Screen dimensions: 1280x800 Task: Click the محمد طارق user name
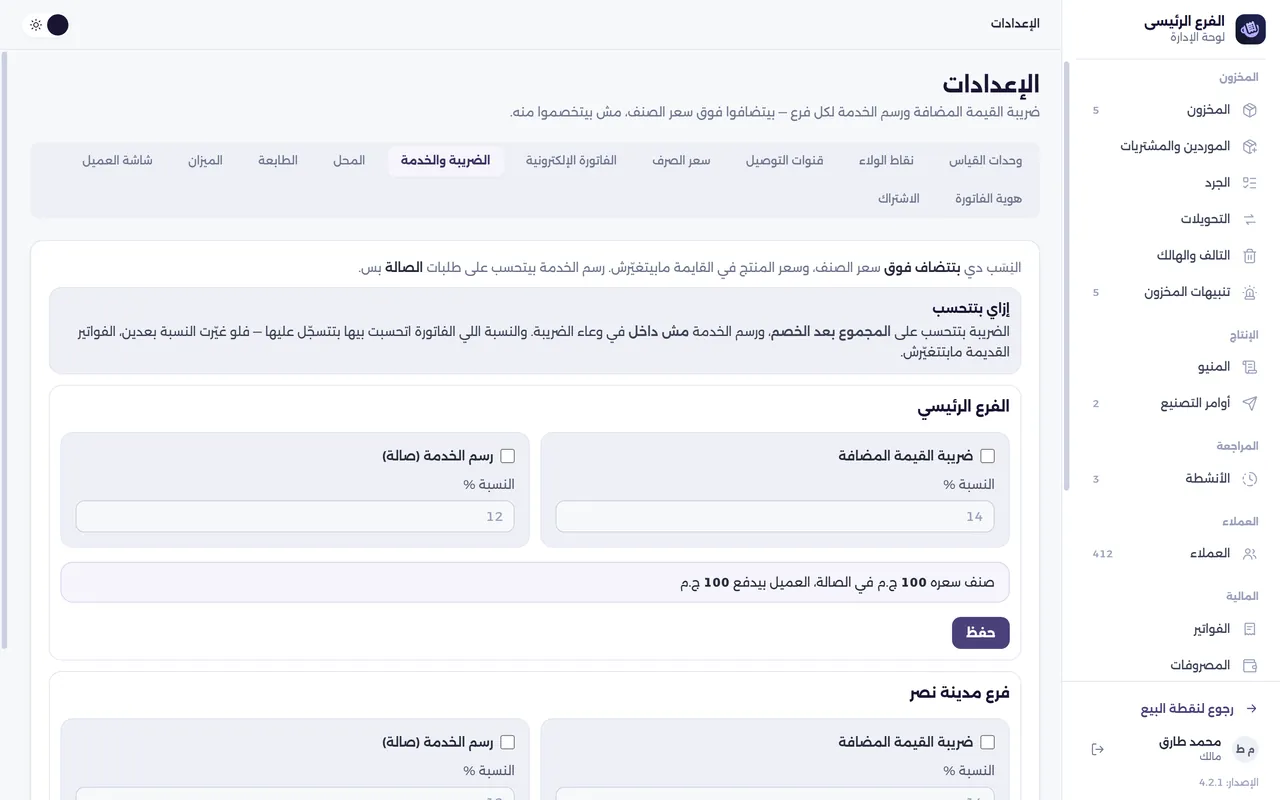pyautogui.click(x=1190, y=742)
